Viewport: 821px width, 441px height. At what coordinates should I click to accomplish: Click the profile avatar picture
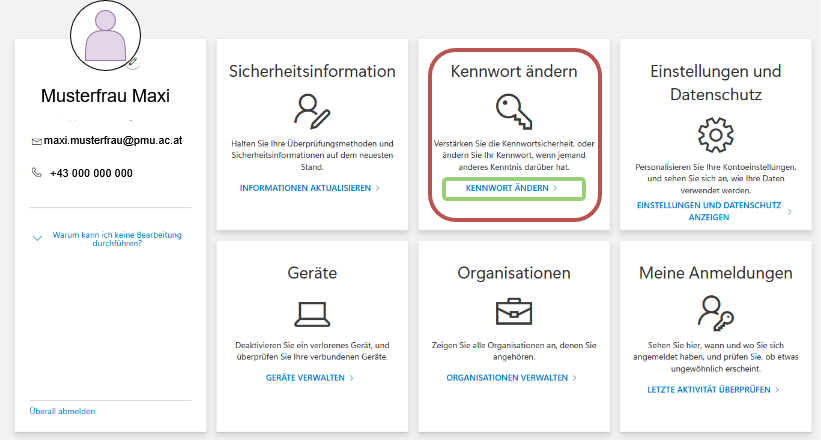106,38
